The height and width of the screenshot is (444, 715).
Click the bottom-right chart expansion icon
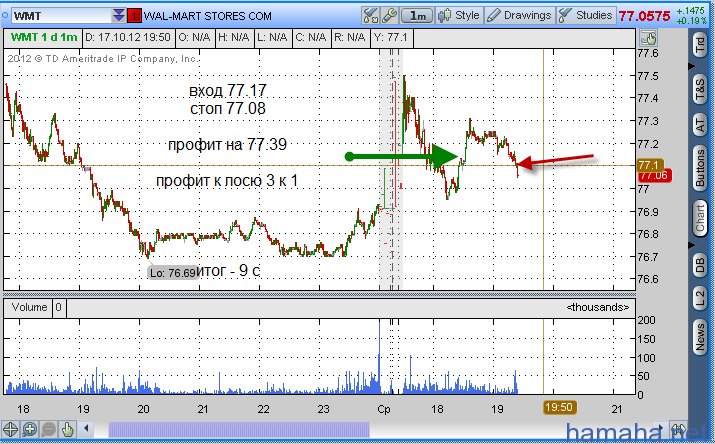pyautogui.click(x=679, y=429)
